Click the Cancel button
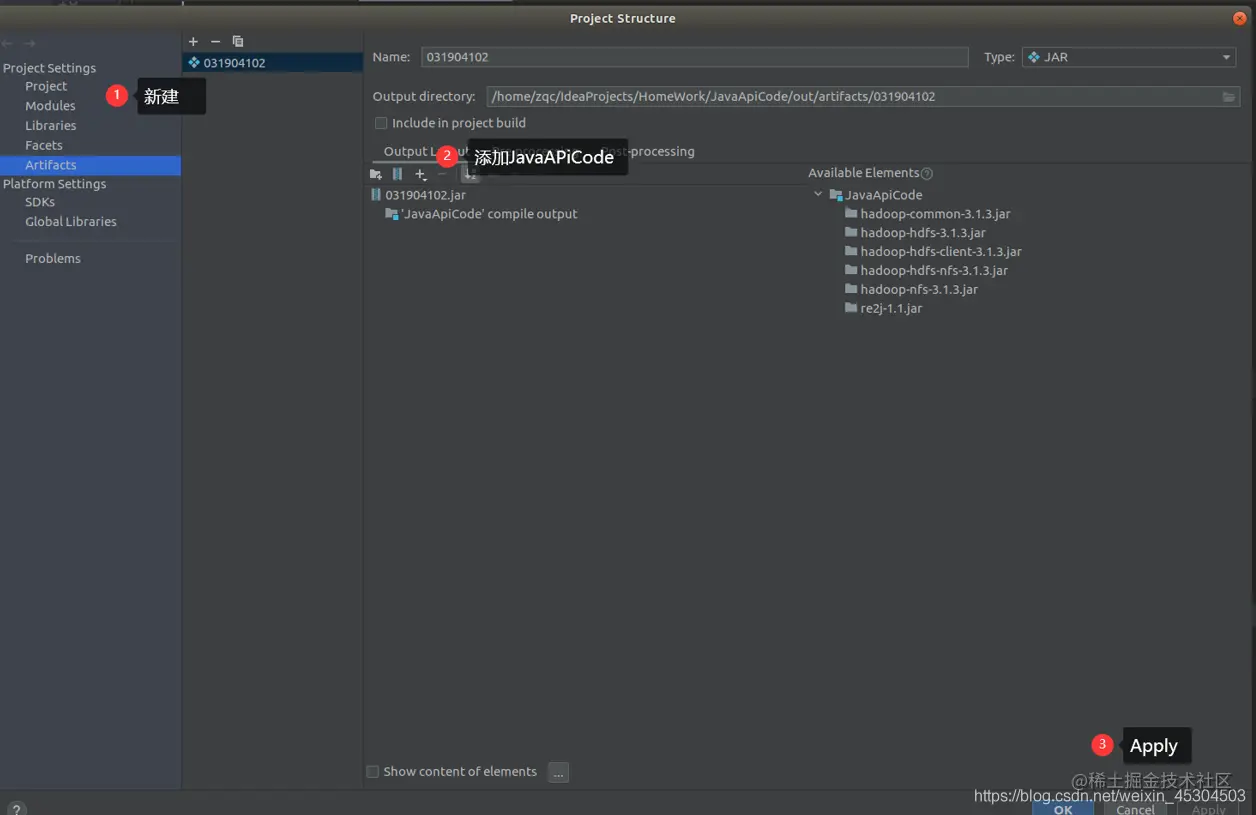 (1135, 808)
